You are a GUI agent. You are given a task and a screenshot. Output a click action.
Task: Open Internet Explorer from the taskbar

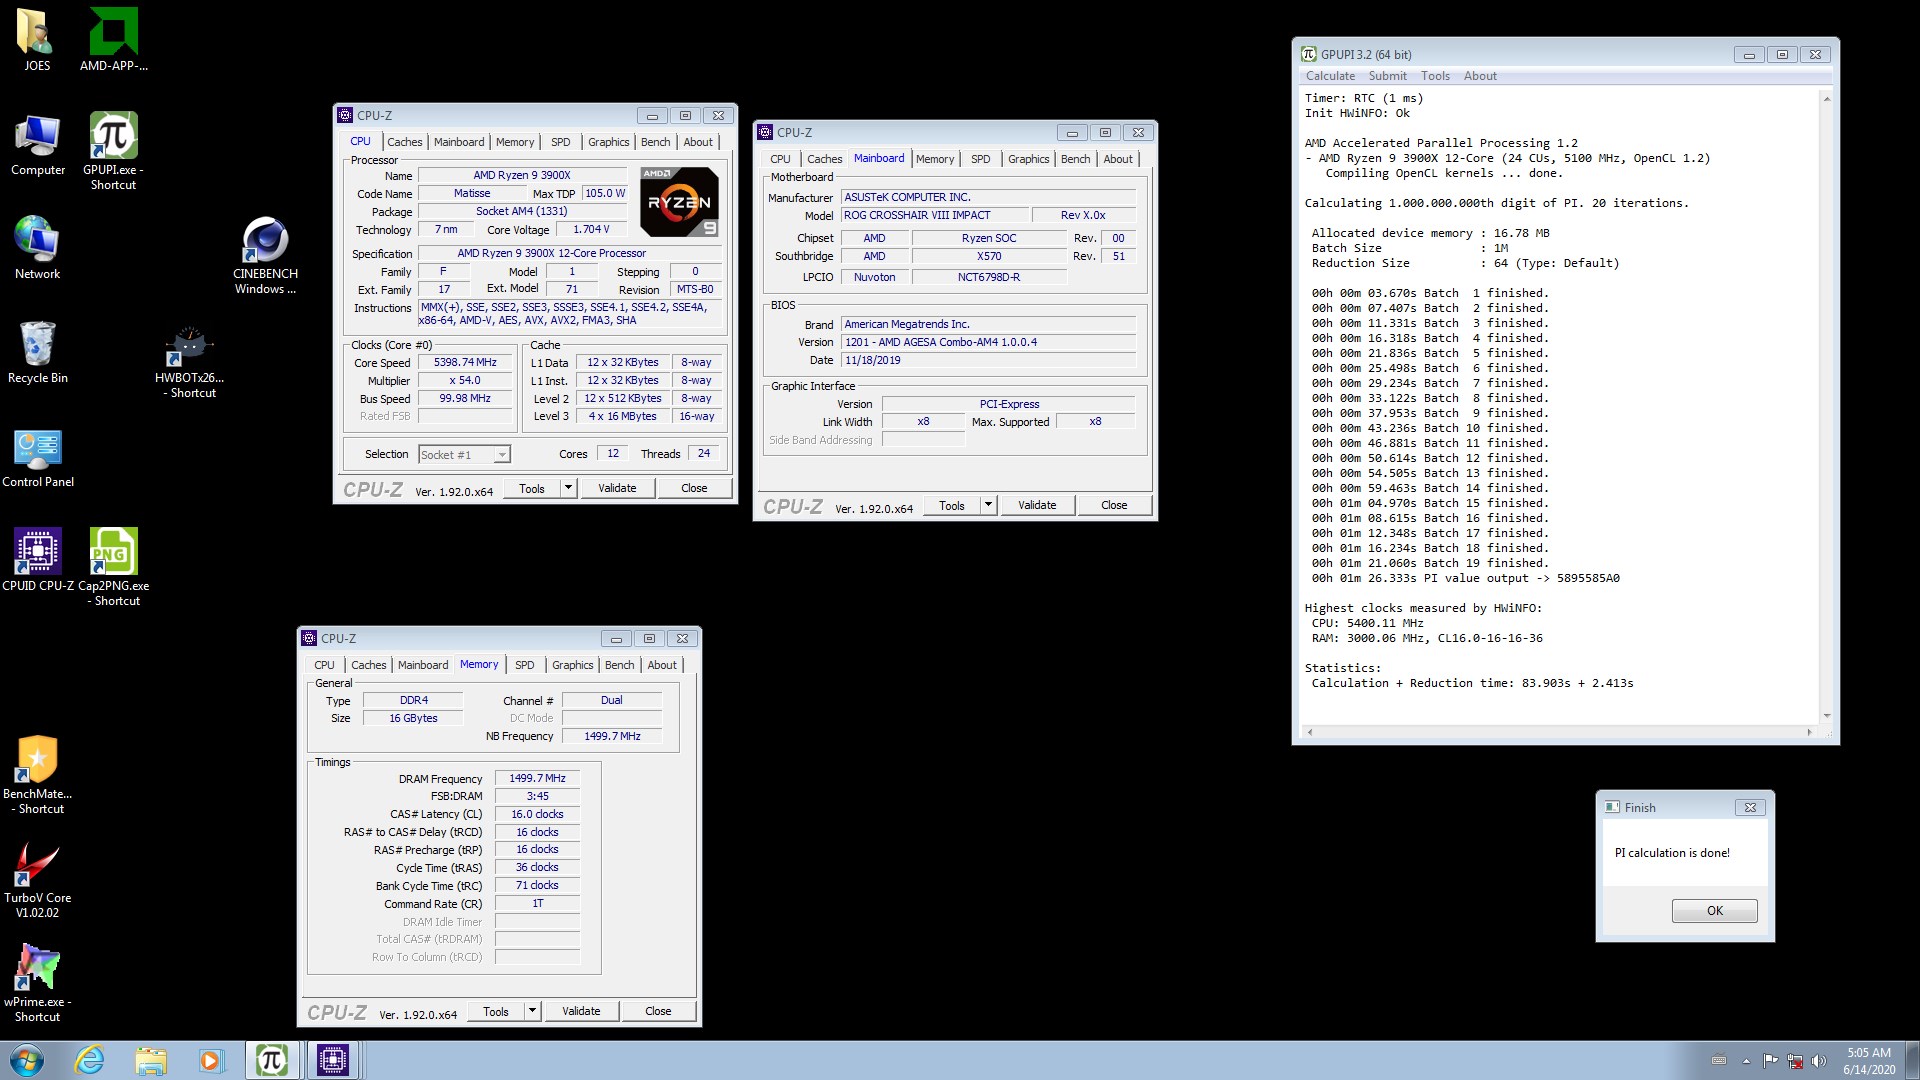coord(90,1060)
